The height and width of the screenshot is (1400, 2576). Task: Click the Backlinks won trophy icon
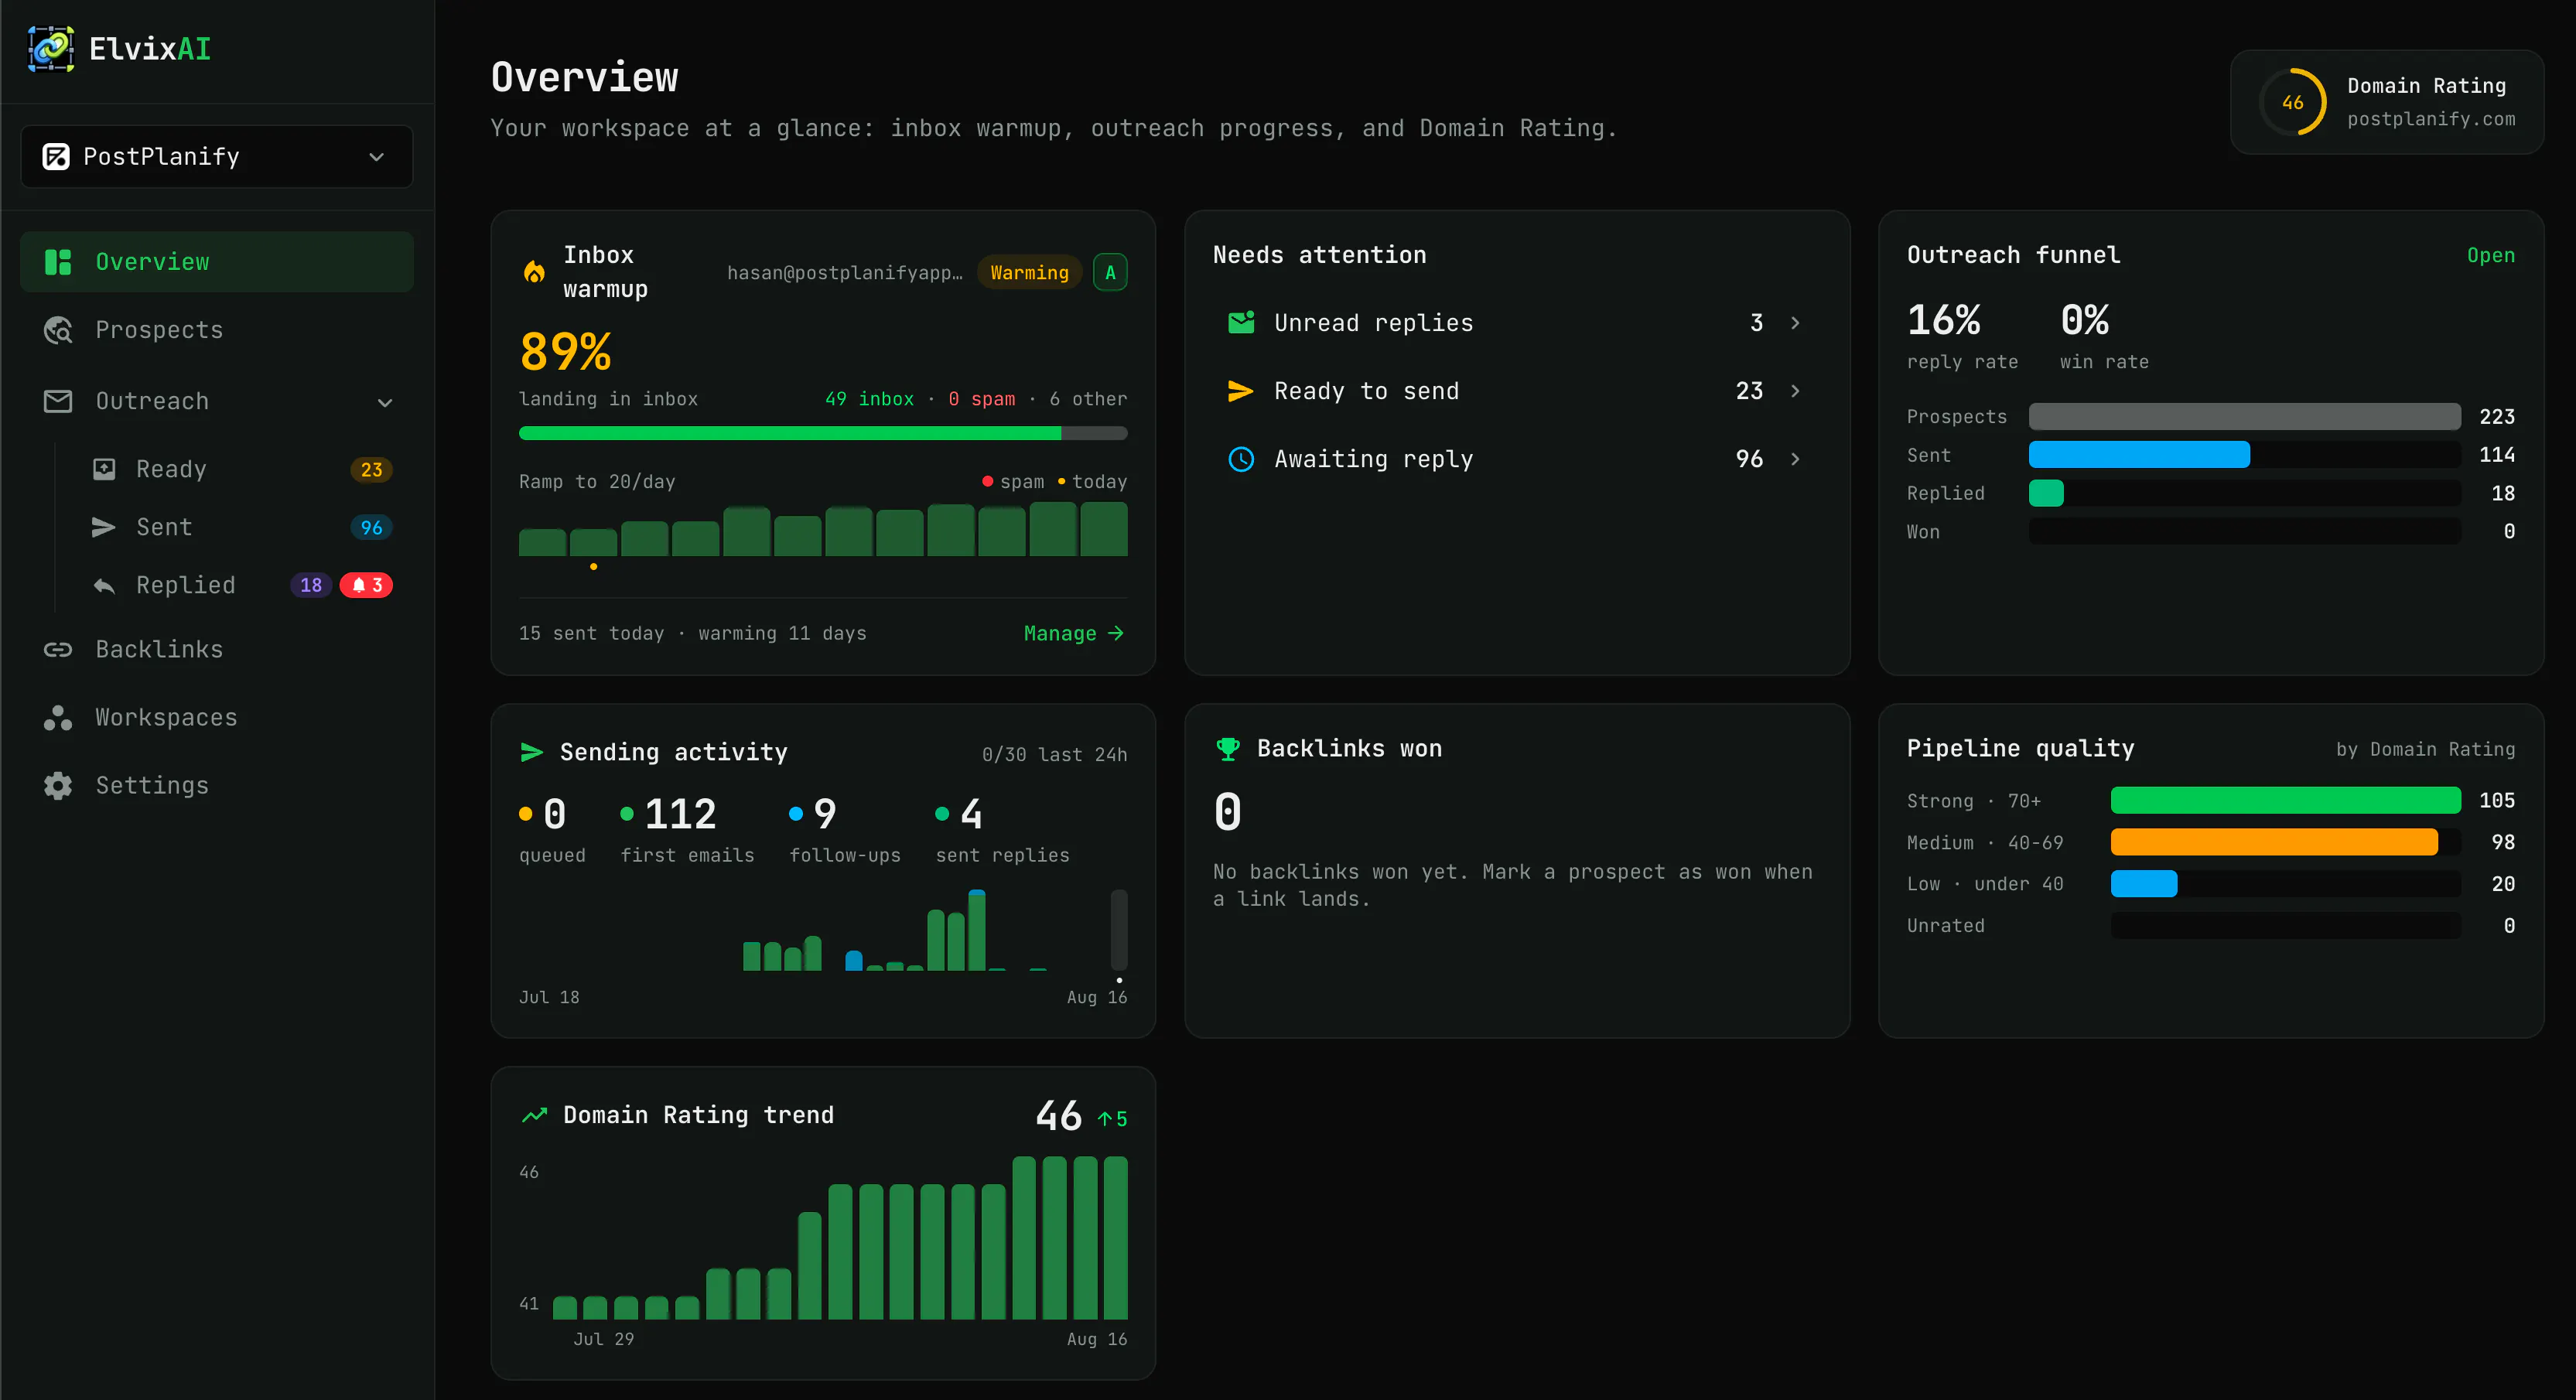(x=1228, y=749)
